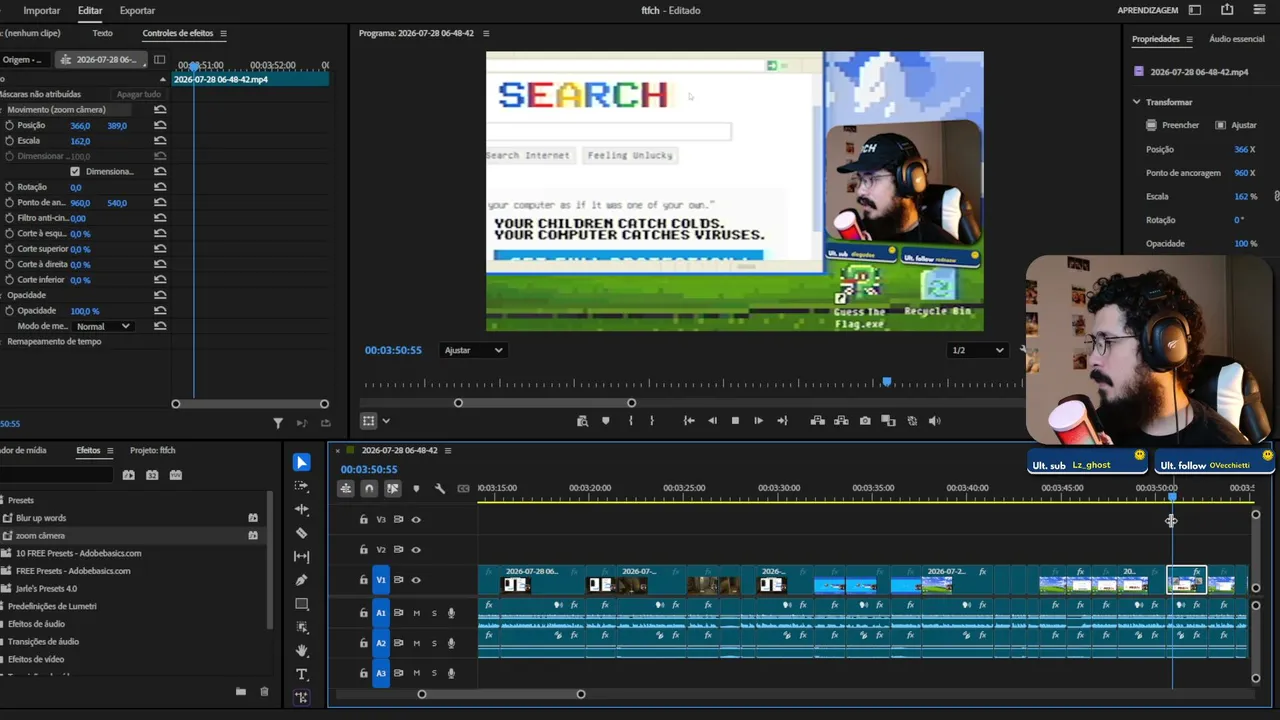Viewport: 1280px width, 720px height.
Task: Select the Track Select Forward tool
Action: pos(302,486)
